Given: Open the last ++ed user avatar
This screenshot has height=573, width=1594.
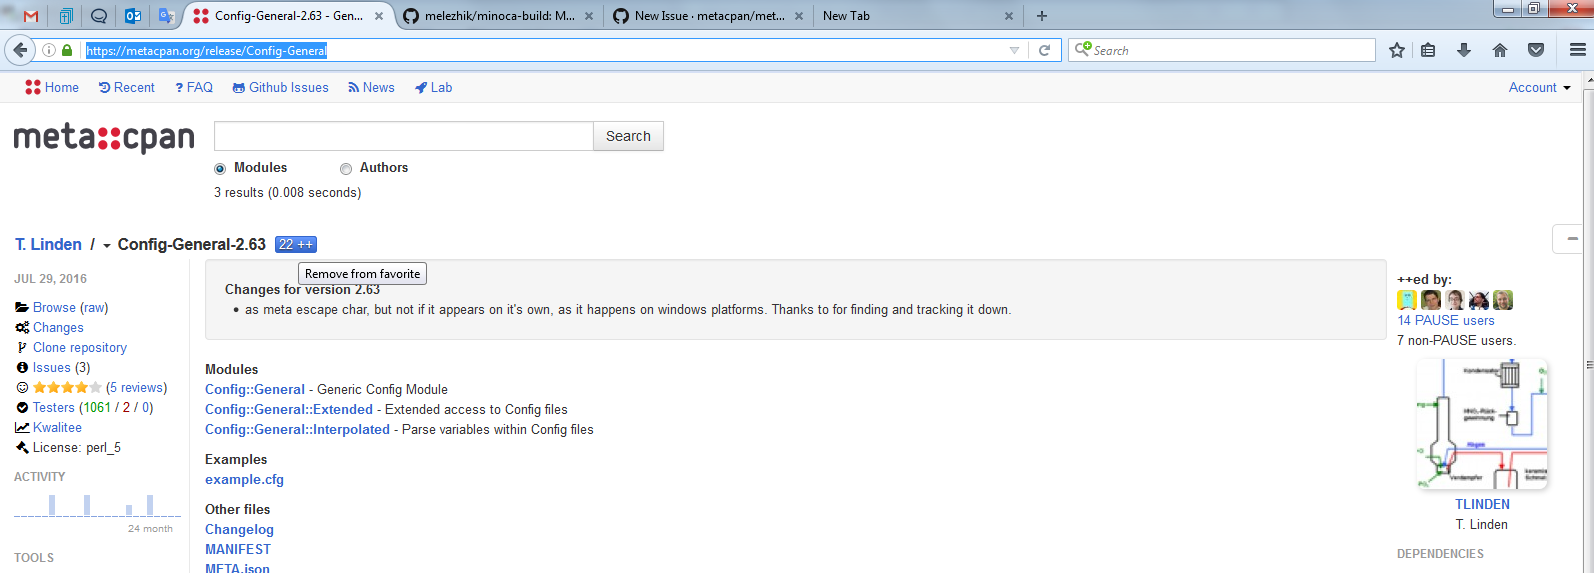Looking at the screenshot, I should 1503,300.
